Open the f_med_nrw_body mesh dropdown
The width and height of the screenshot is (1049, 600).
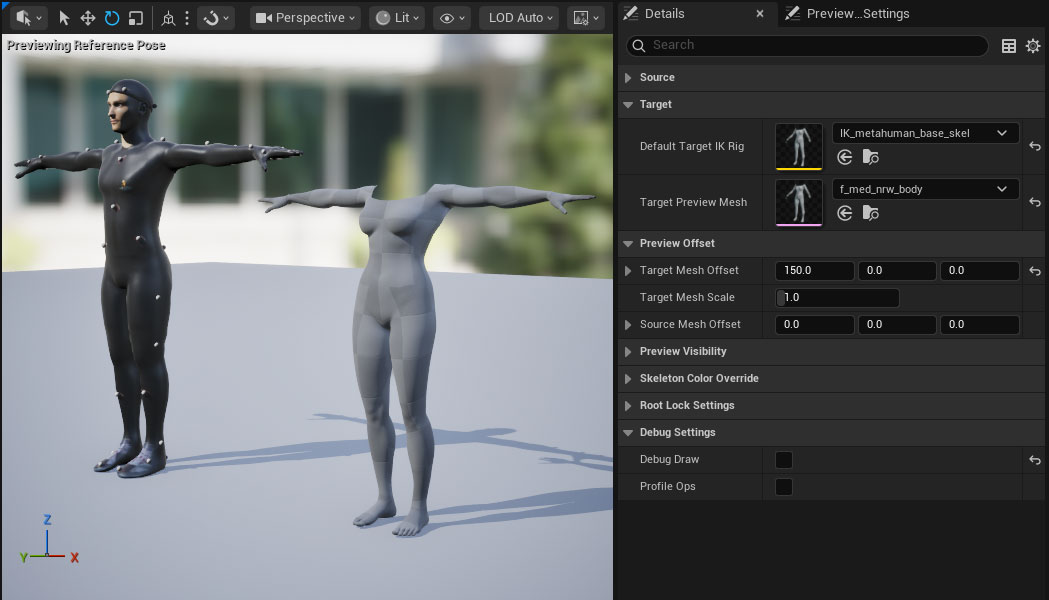[x=925, y=189]
